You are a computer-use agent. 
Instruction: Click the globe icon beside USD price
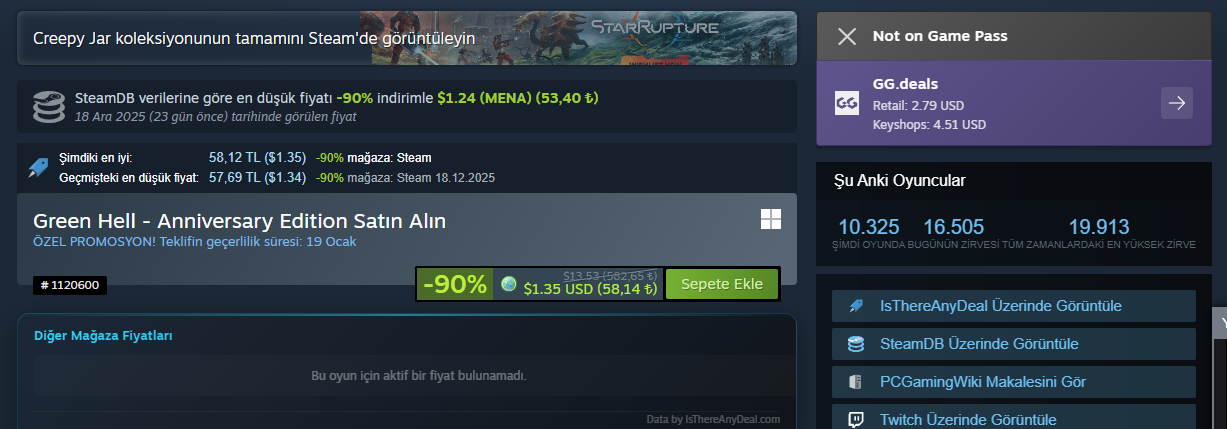coord(509,285)
